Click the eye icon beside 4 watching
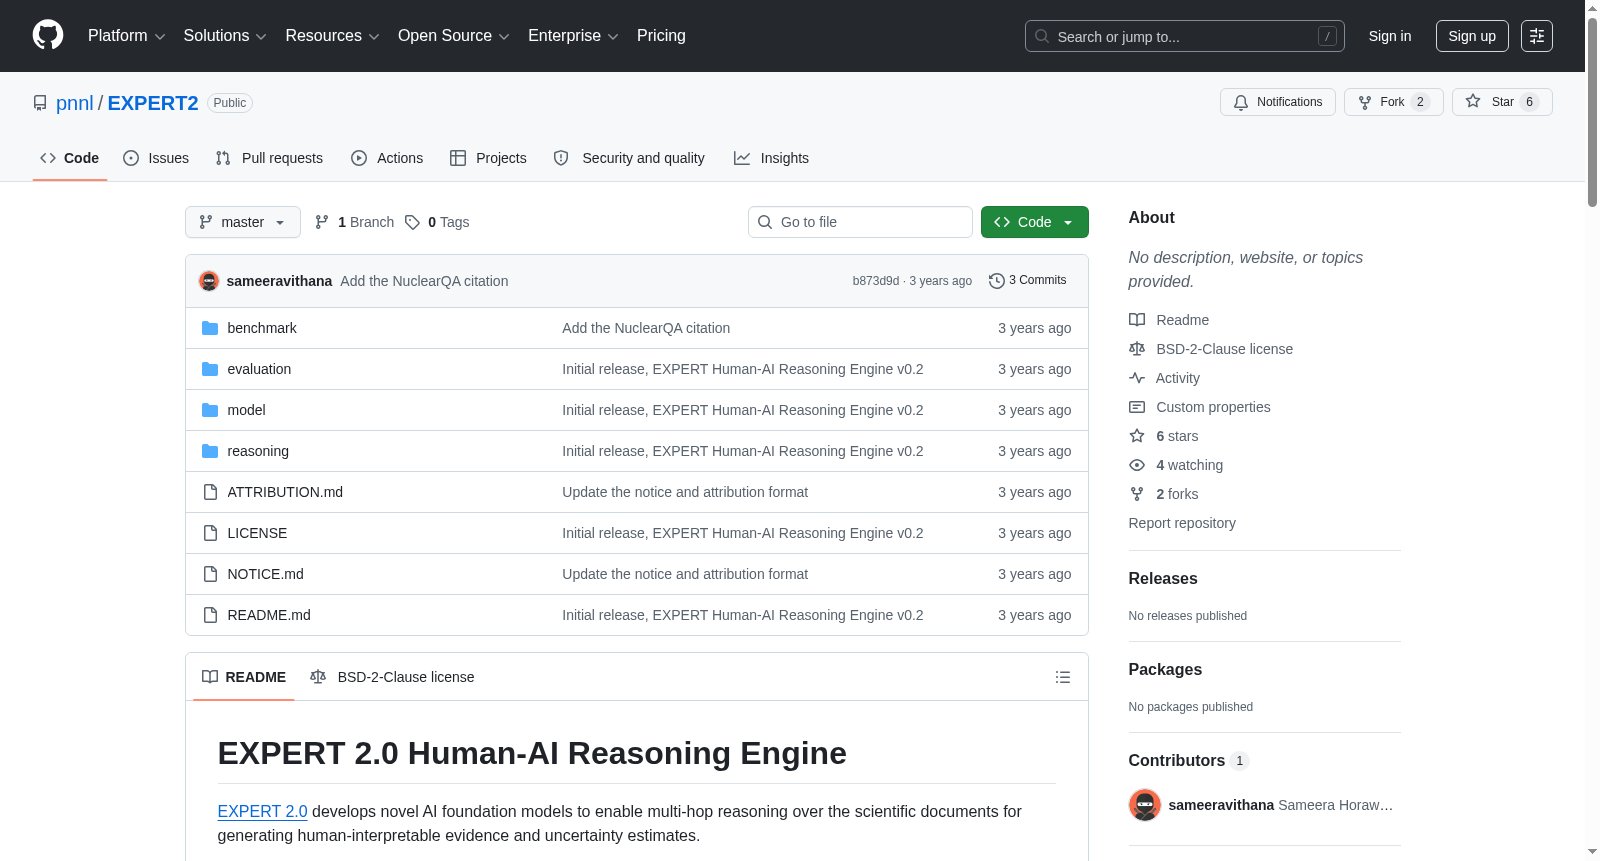This screenshot has width=1600, height=861. pos(1137,465)
